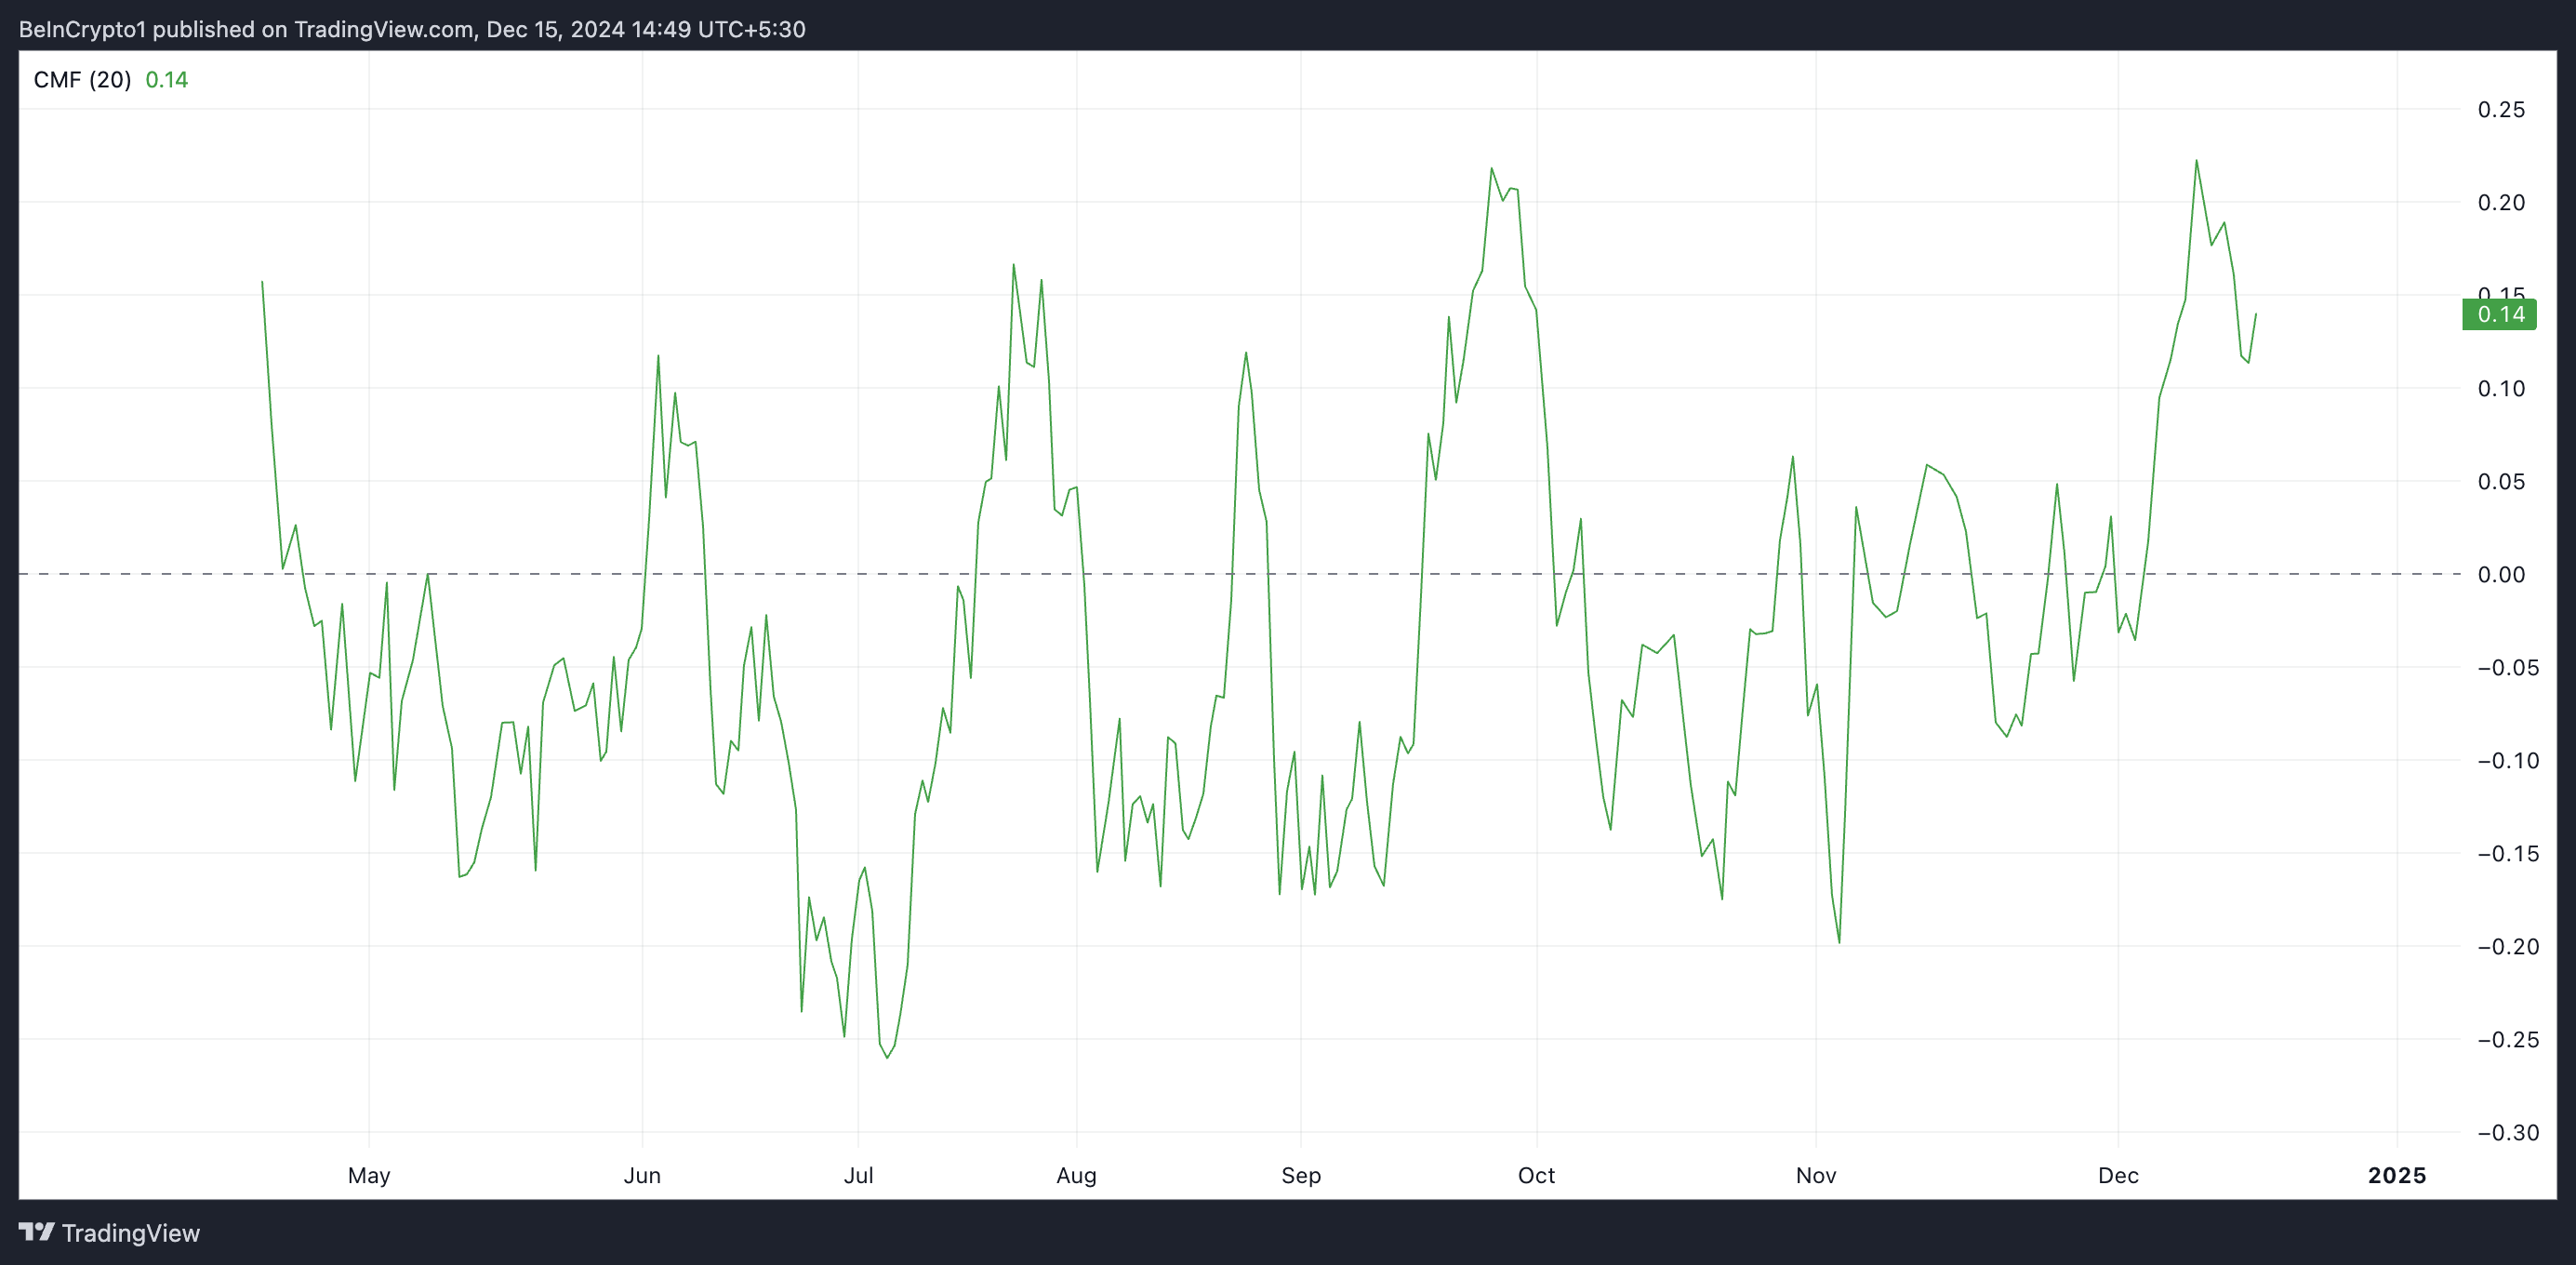Click the 0.25 value on price scale
Screen dimensions: 2576x1265
pos(2500,110)
